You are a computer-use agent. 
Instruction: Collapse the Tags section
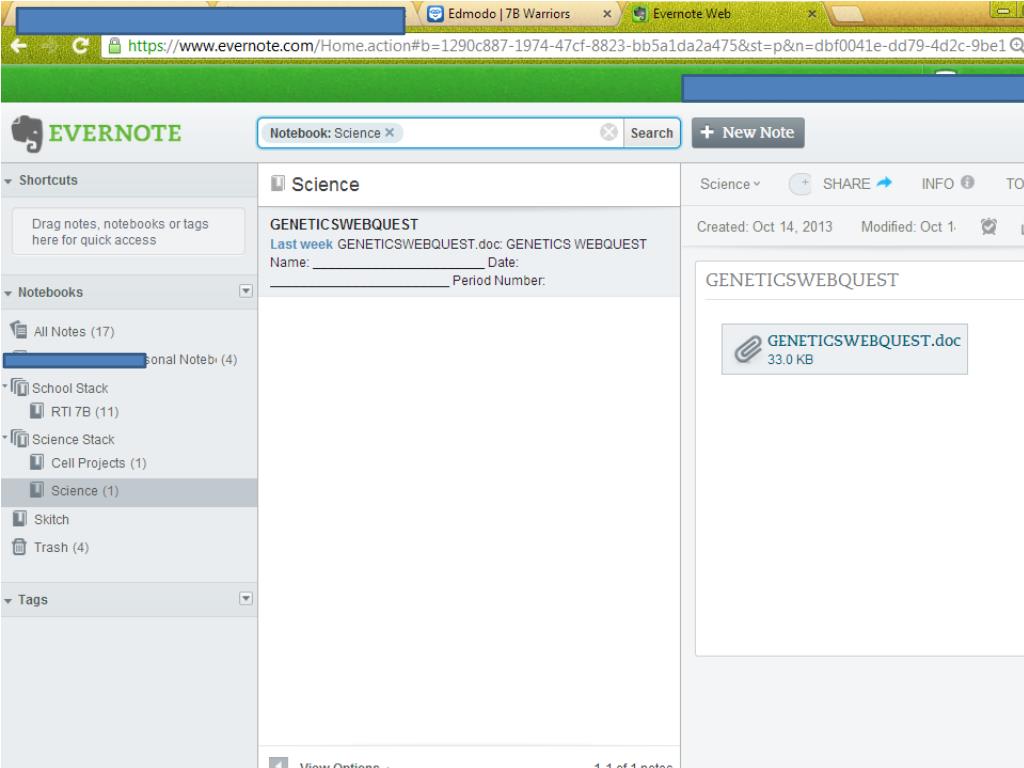click(8, 601)
